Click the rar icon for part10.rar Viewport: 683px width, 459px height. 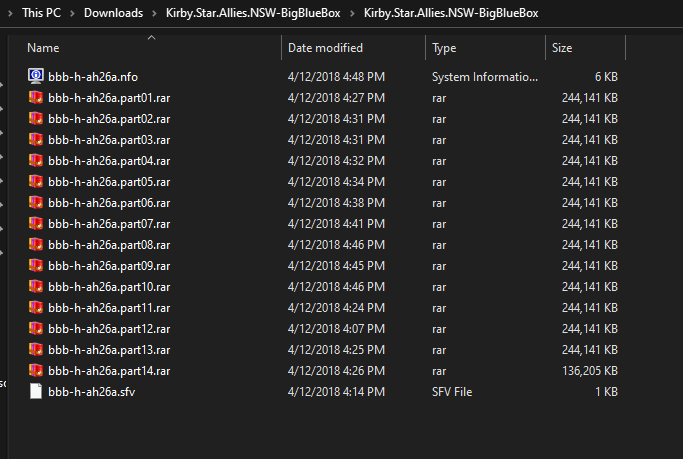(x=36, y=286)
